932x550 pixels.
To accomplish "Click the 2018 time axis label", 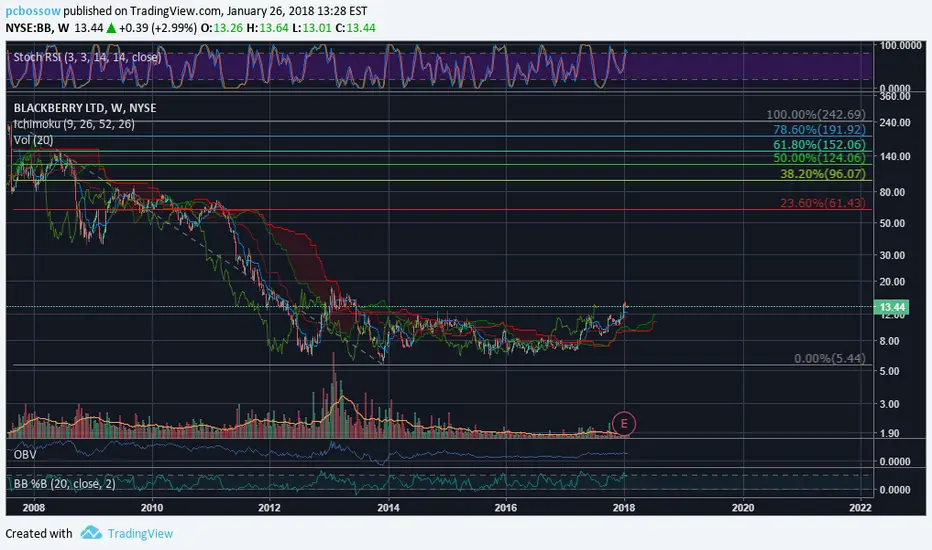I will 624,507.
